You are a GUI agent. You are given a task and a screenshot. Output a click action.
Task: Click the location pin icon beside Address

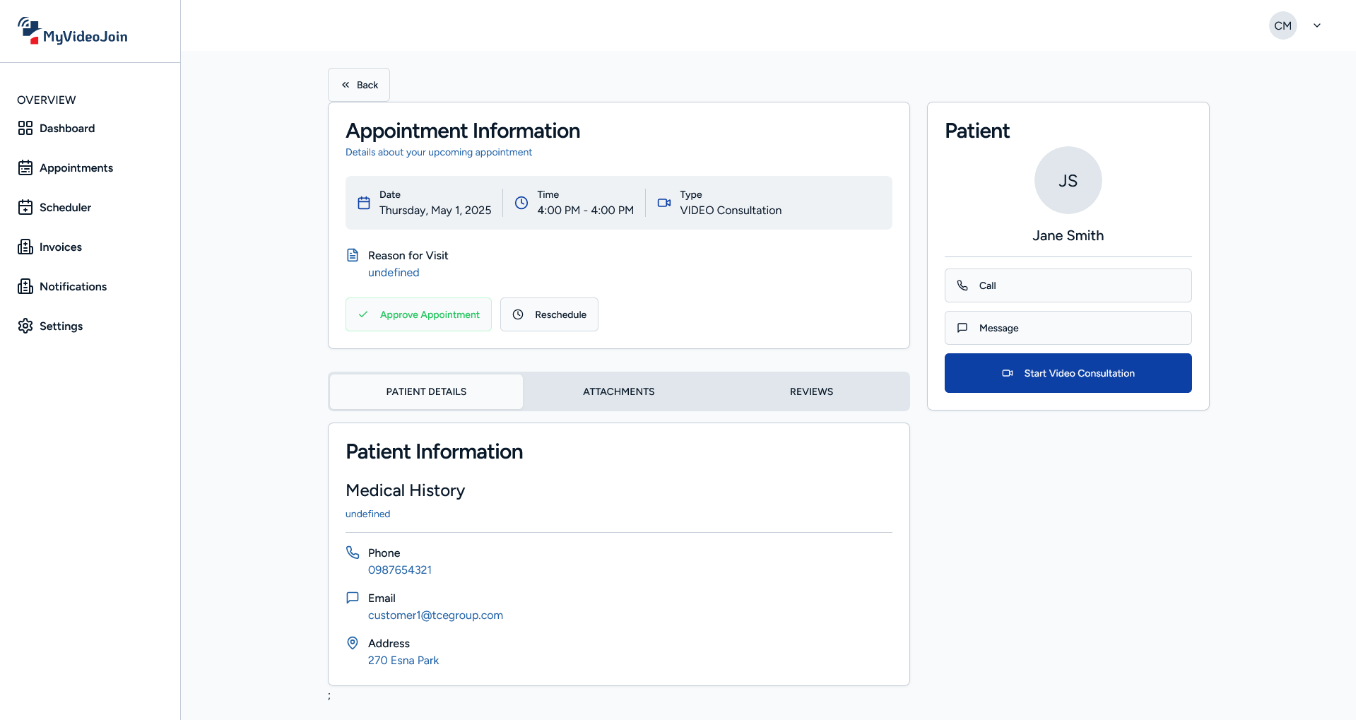point(352,643)
